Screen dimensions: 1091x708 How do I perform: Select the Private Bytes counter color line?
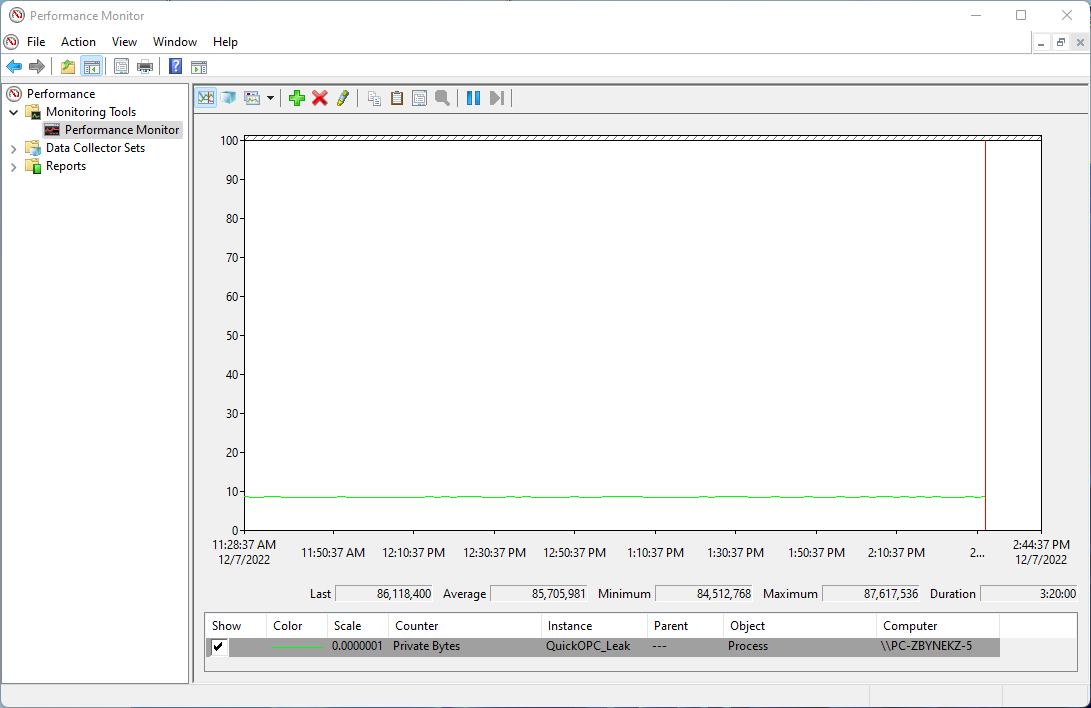pyautogui.click(x=297, y=647)
